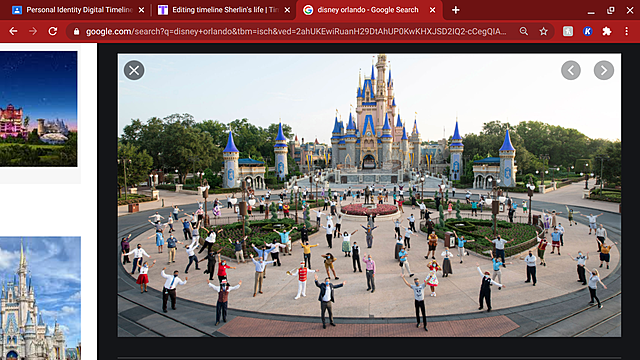
Task: Open the gray extension icon next to the star
Action: pos(568,31)
